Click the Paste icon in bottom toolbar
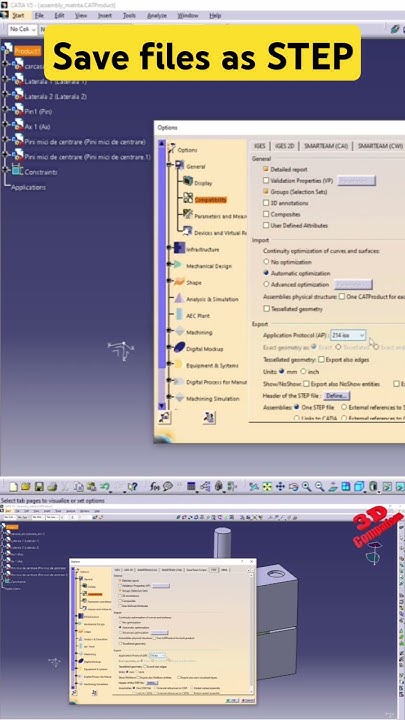This screenshot has width=405, height=720. click(x=91, y=486)
